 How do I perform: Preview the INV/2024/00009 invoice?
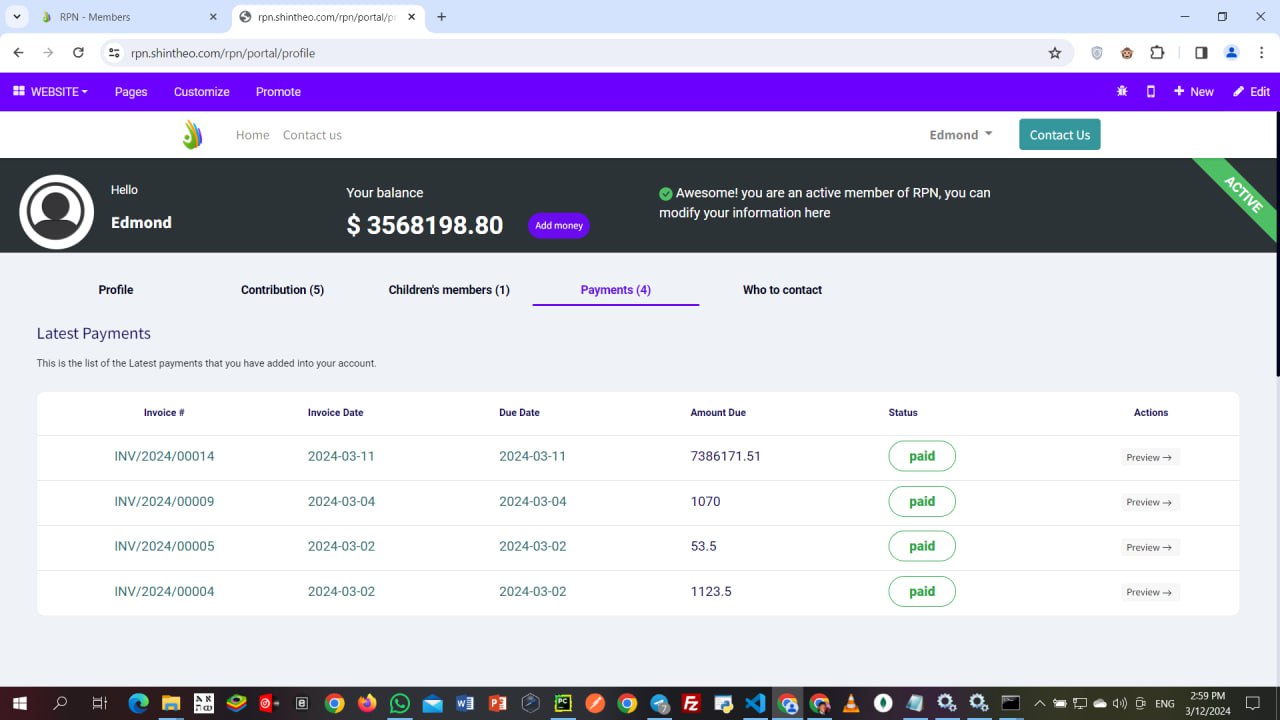click(1150, 502)
